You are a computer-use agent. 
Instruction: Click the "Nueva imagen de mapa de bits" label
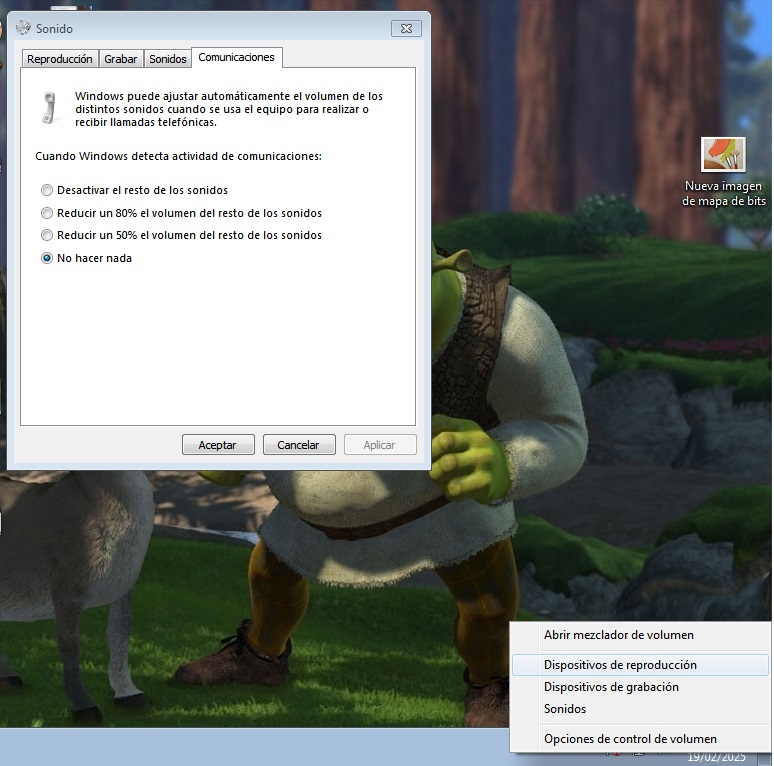(x=724, y=193)
